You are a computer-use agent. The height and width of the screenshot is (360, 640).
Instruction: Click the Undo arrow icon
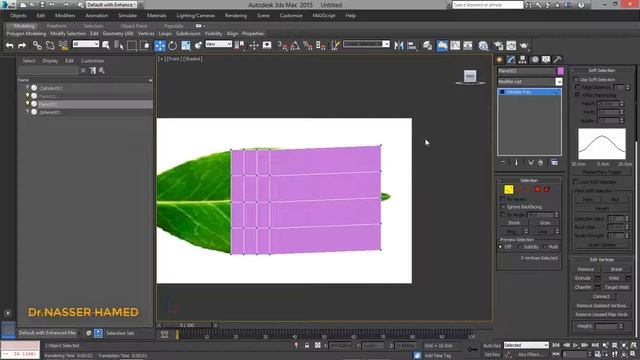[x=9, y=45]
